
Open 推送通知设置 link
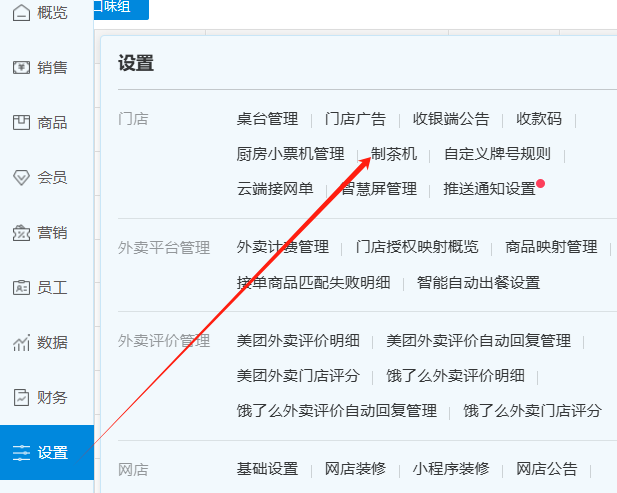(x=490, y=189)
